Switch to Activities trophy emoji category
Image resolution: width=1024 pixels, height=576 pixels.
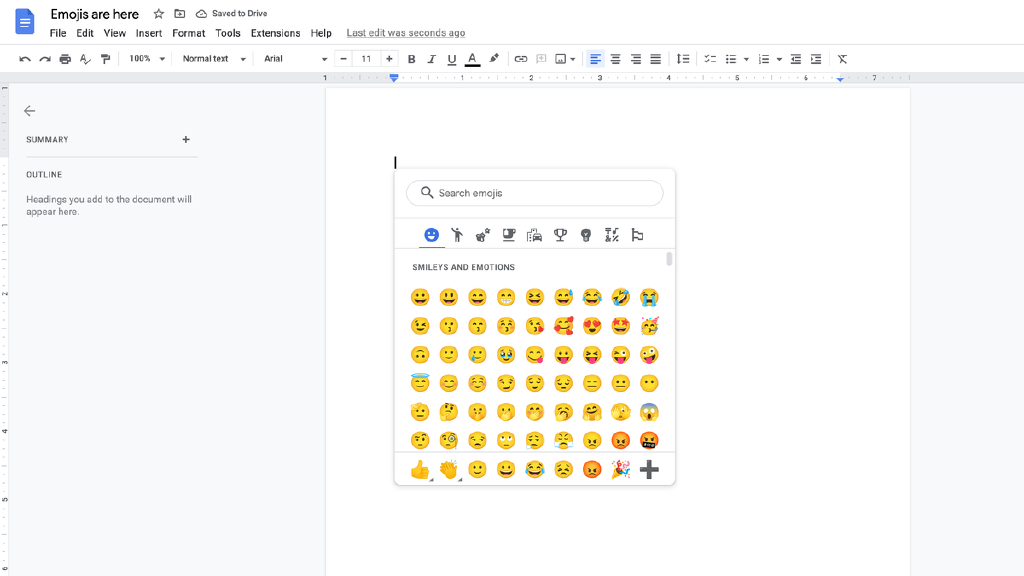coord(560,235)
